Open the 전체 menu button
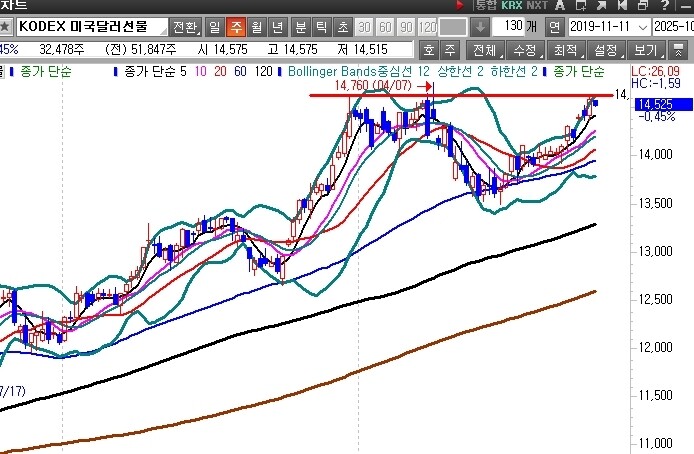 [x=486, y=50]
